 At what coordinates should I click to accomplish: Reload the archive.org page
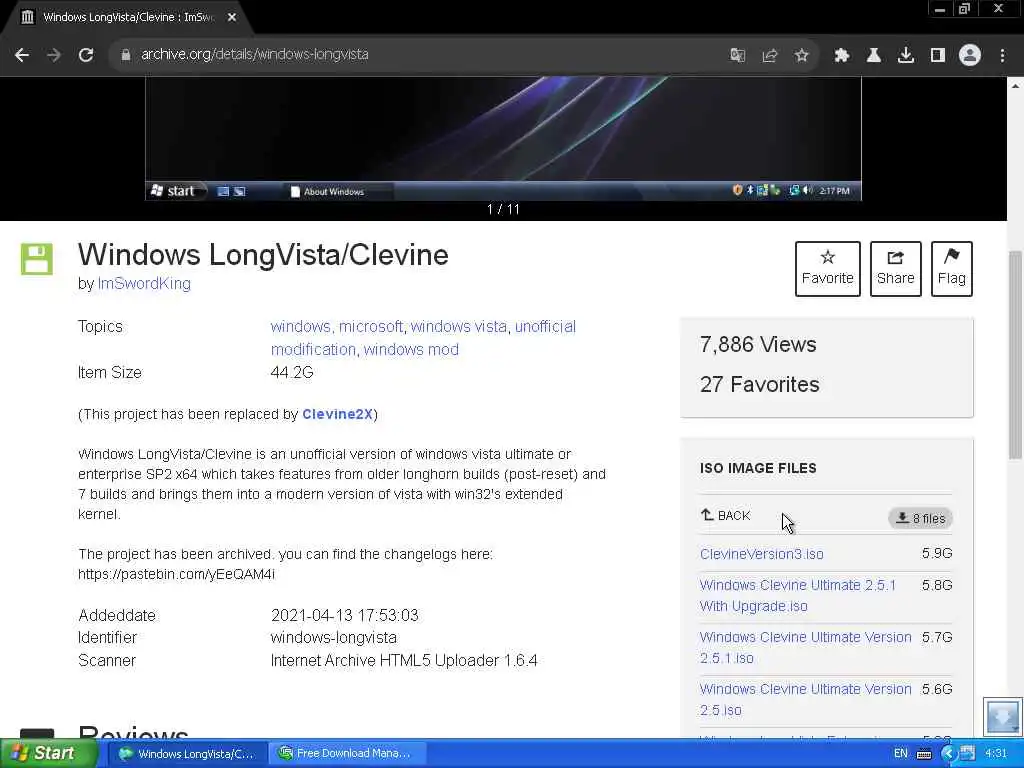coord(86,55)
